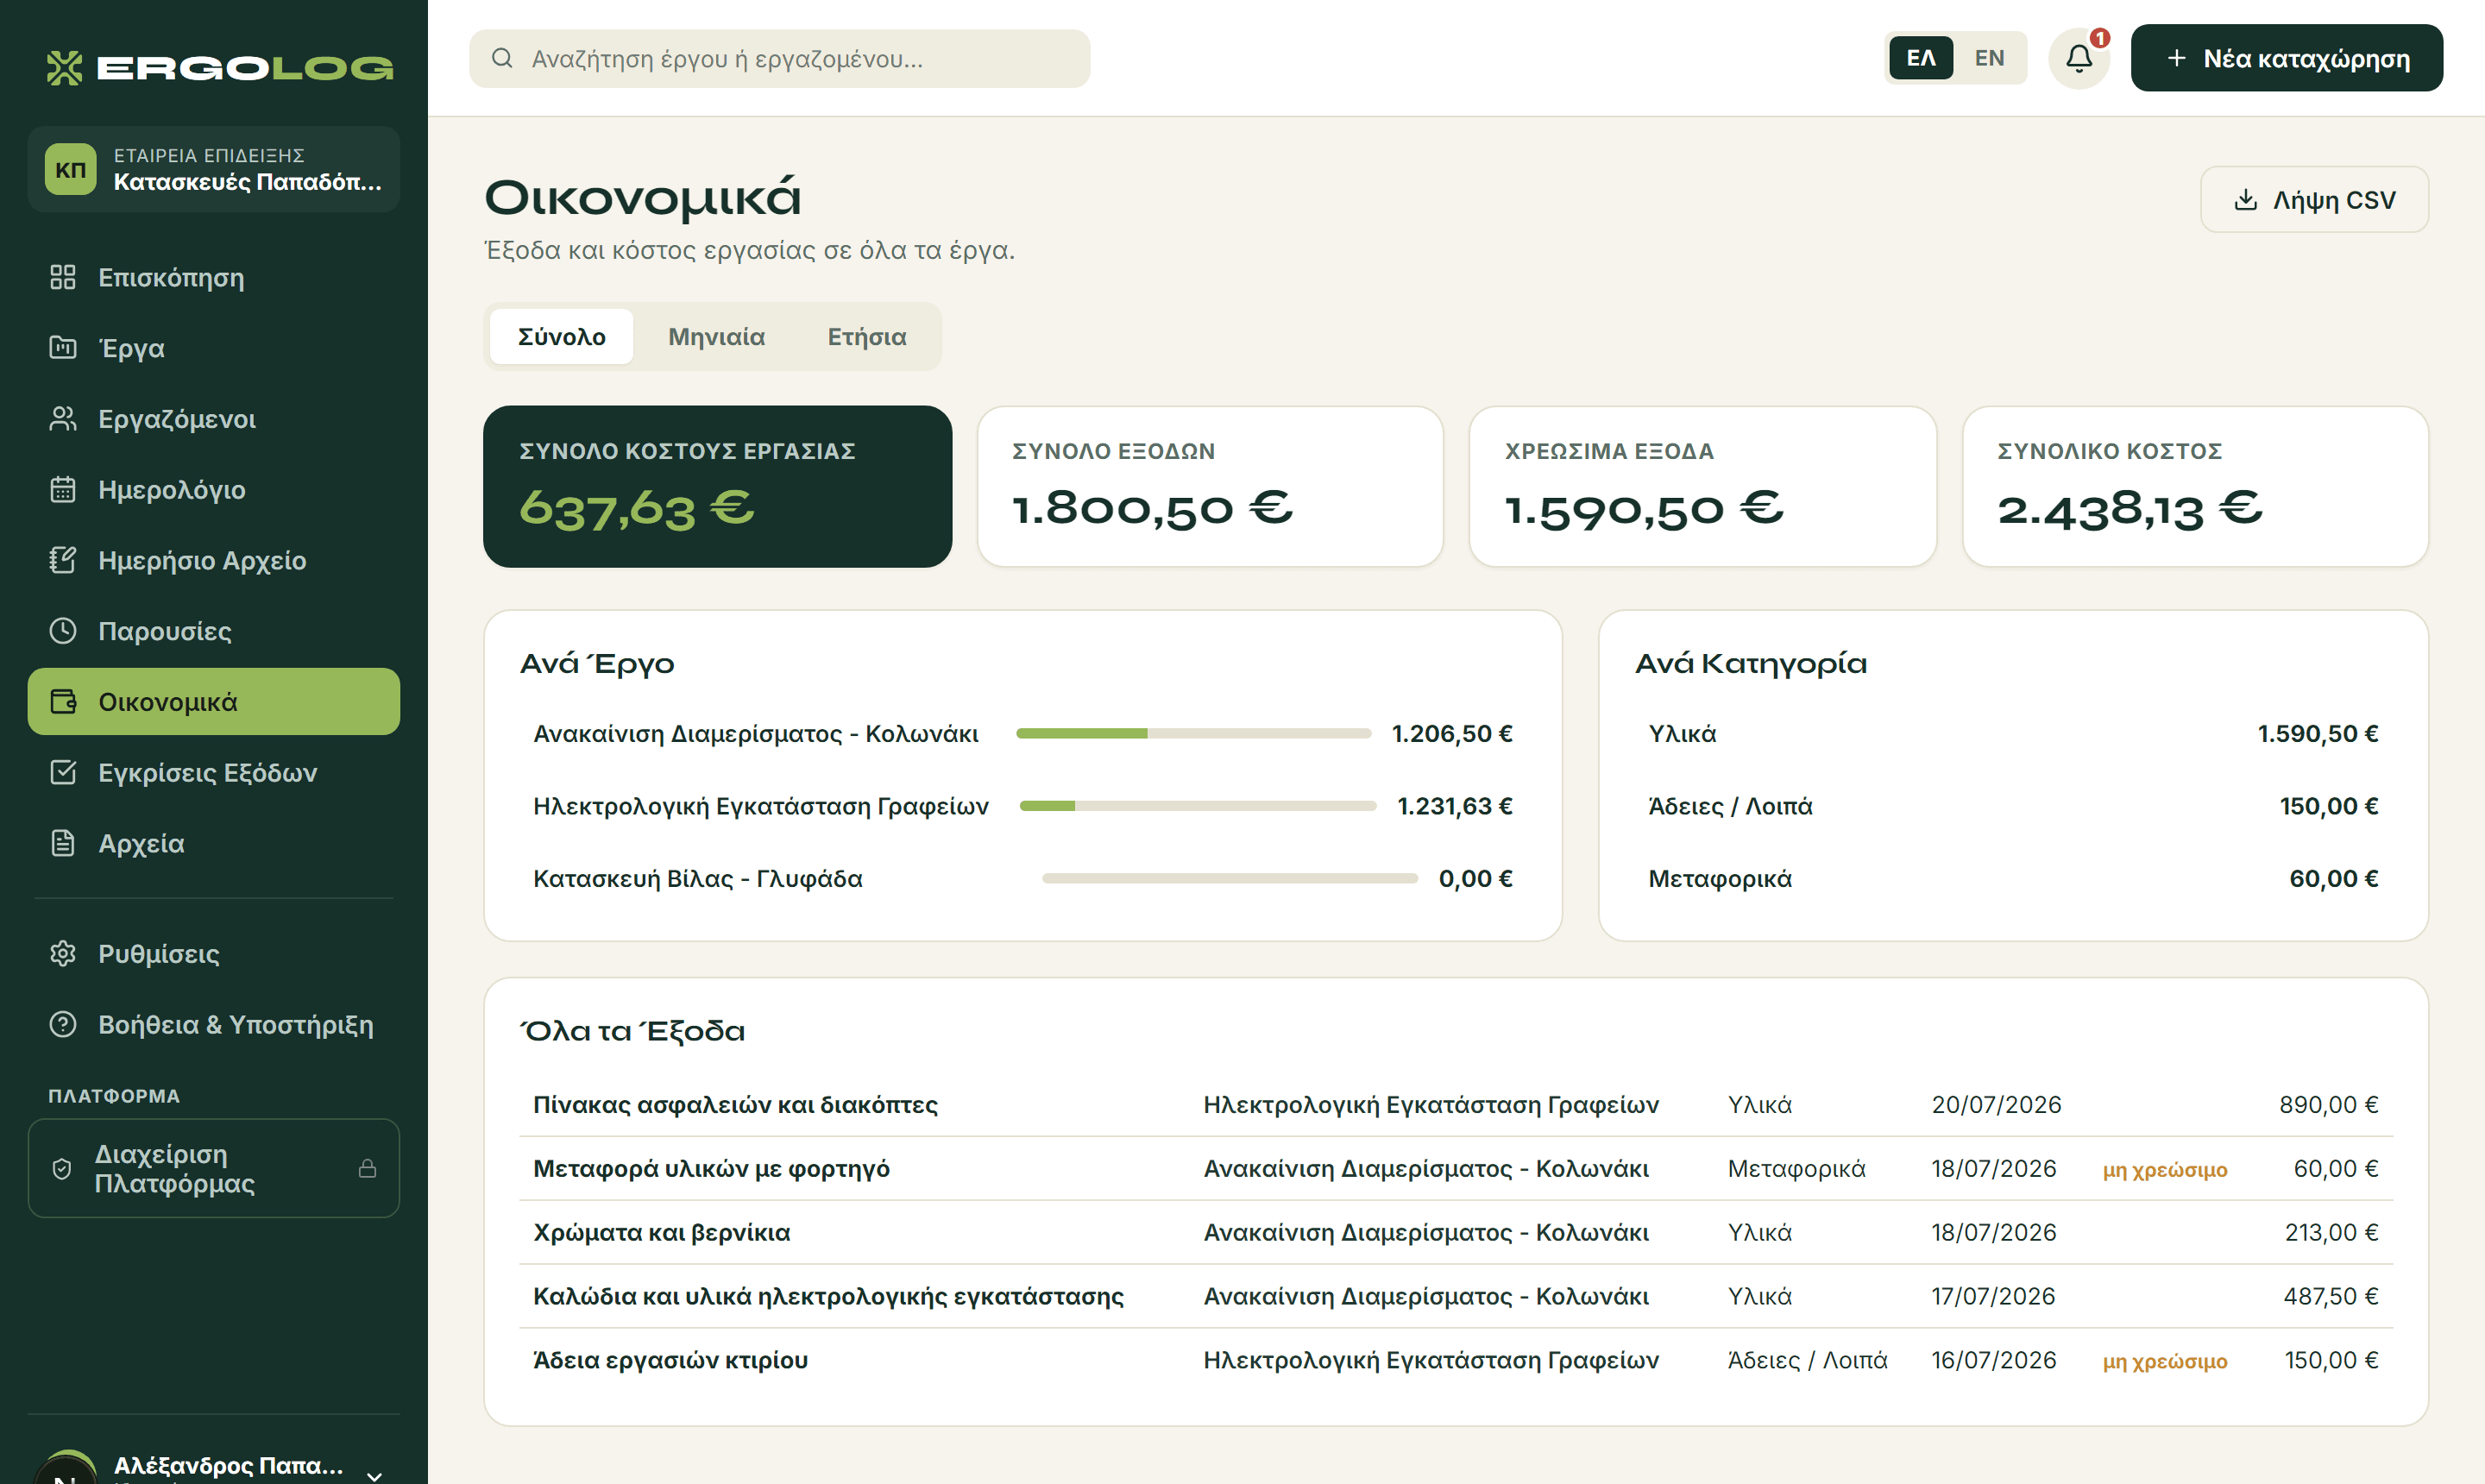2485x1484 pixels.
Task: Focus the Αναζήτηση έργου ή εργαζομένου search field
Action: [780, 58]
